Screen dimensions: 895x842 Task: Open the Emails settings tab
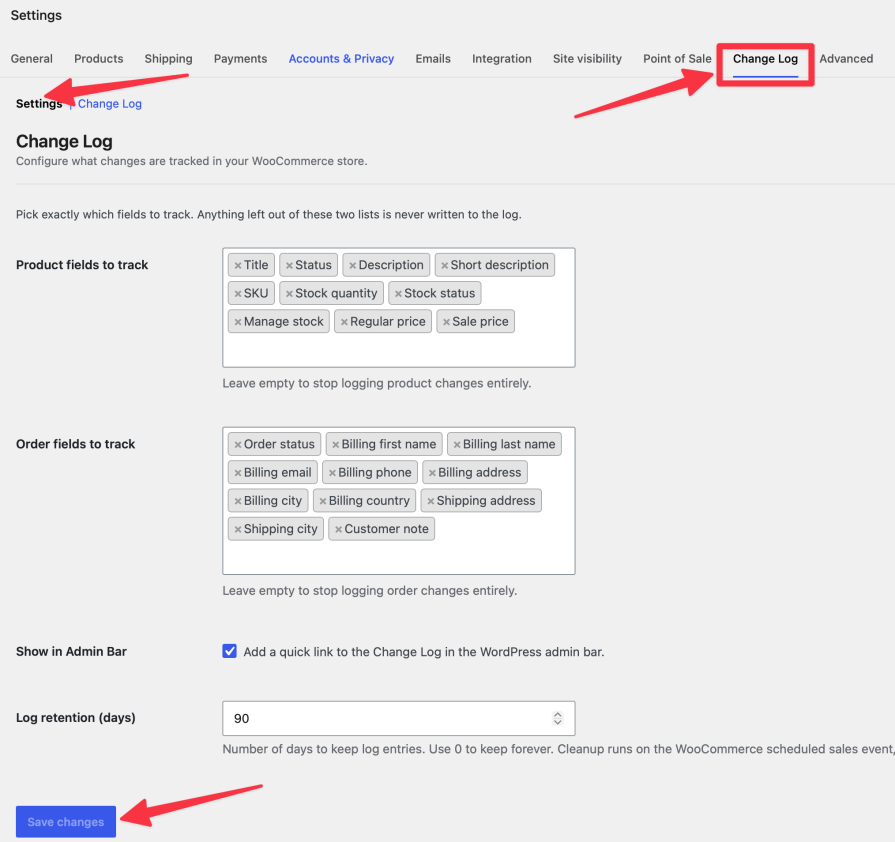(x=433, y=59)
